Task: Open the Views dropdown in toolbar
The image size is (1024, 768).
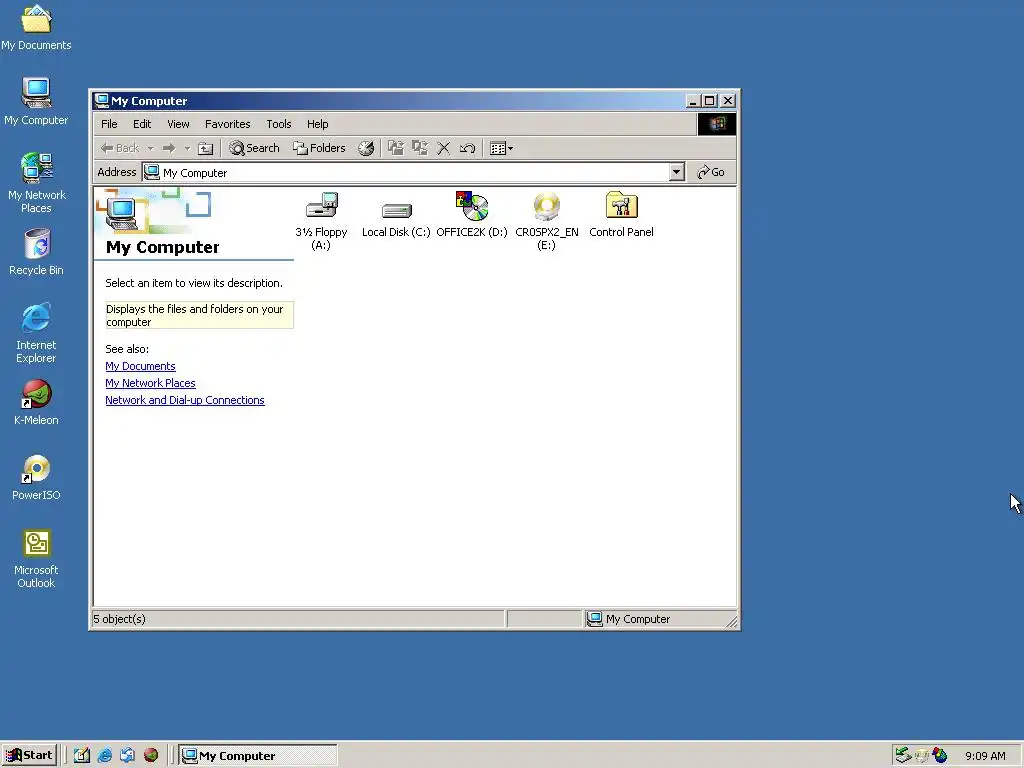Action: (501, 148)
